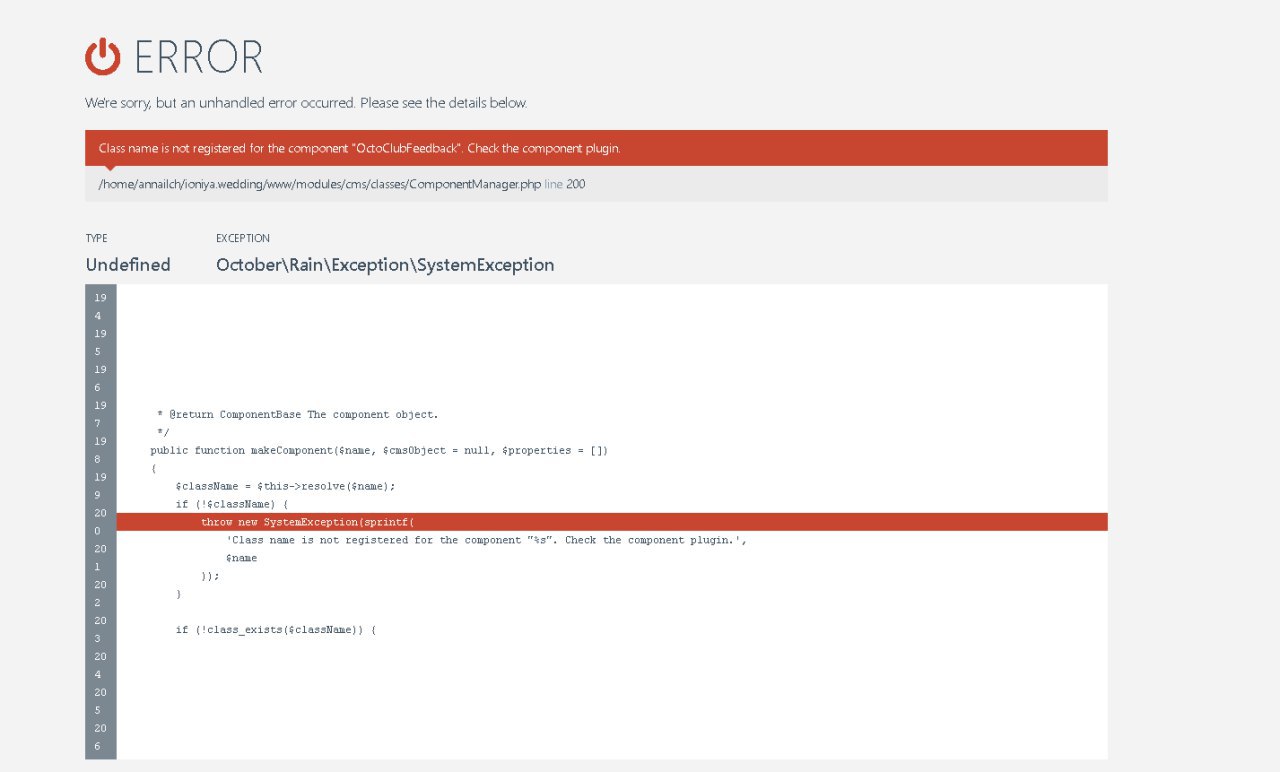Viewport: 1280px width, 772px height.
Task: Click the '));' closing line in code
Action: pyautogui.click(x=210, y=576)
